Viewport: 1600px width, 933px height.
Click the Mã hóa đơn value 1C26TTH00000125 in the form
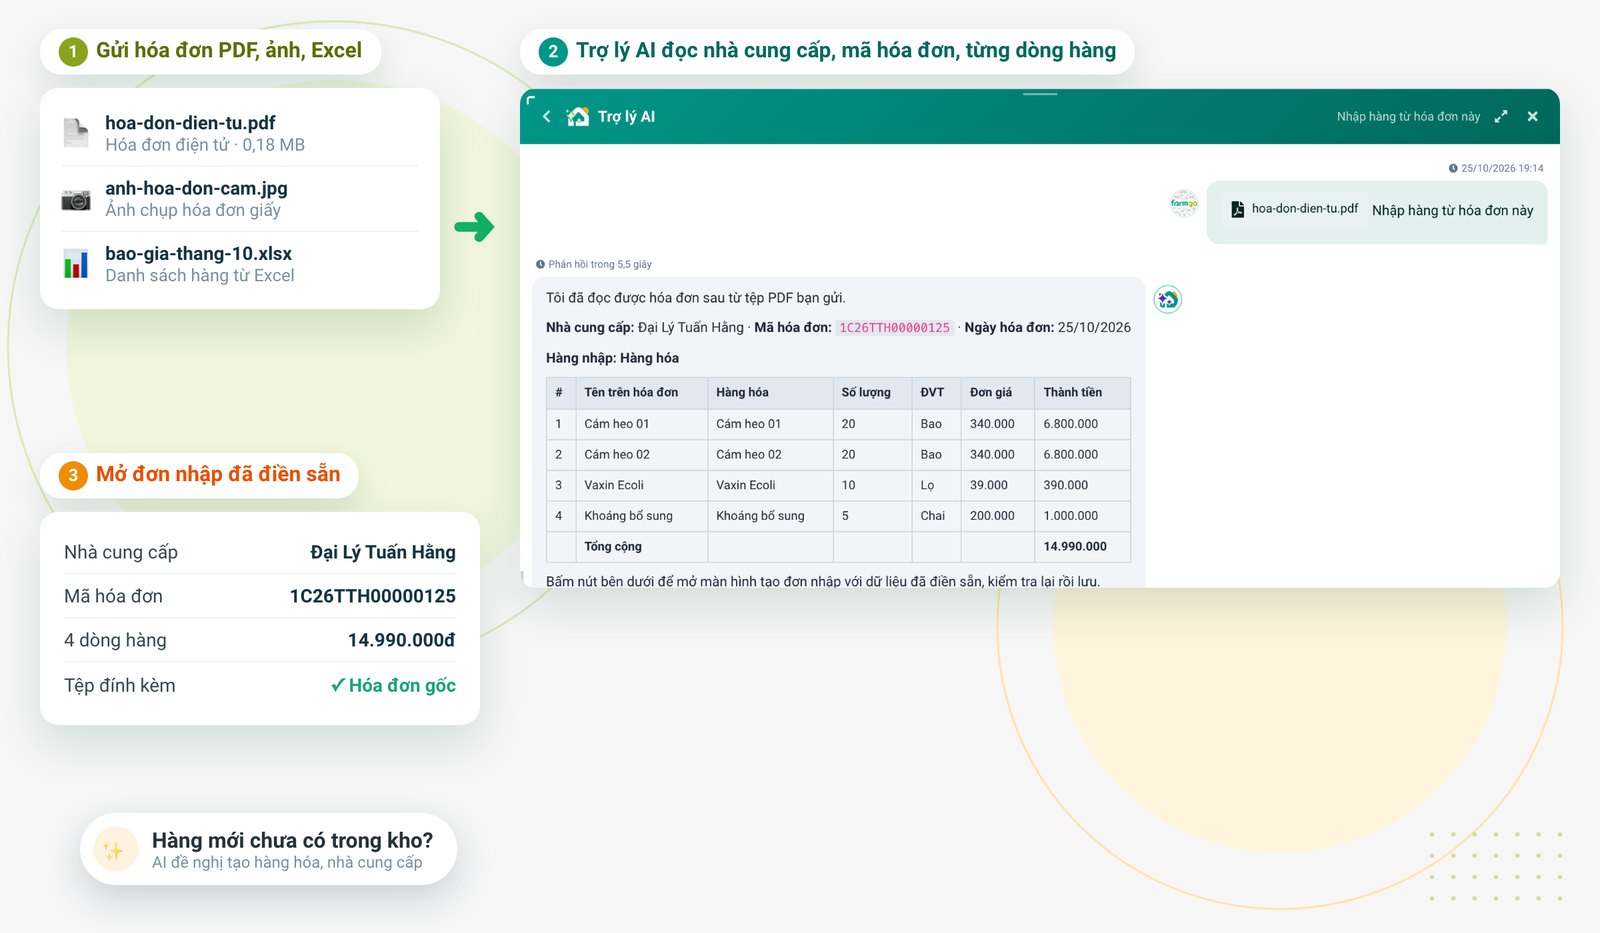click(372, 596)
